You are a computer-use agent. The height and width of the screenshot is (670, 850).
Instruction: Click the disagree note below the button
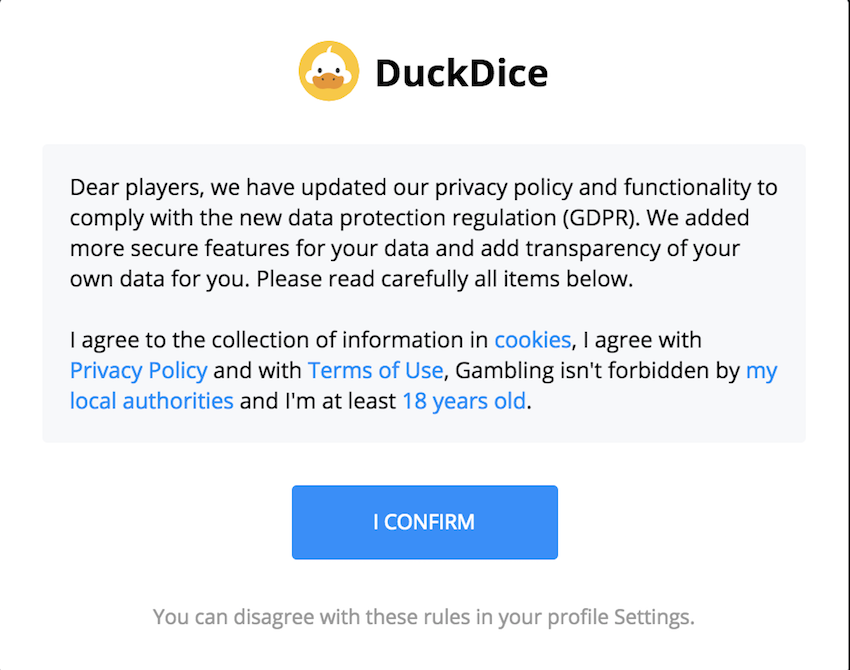[x=424, y=617]
